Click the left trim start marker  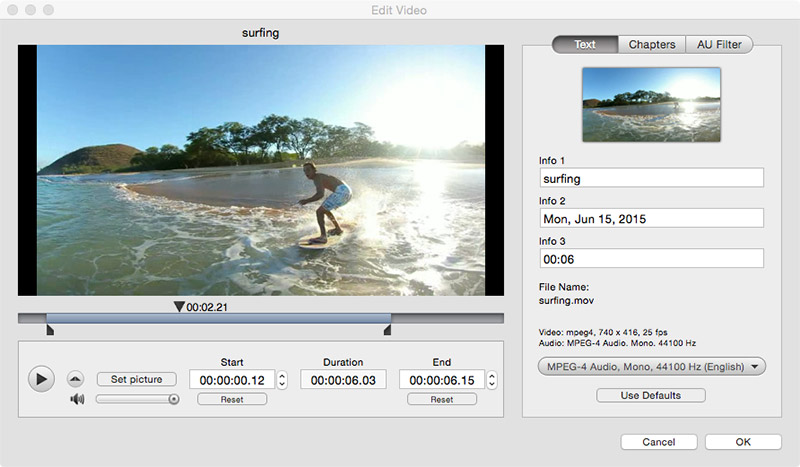[x=49, y=330]
